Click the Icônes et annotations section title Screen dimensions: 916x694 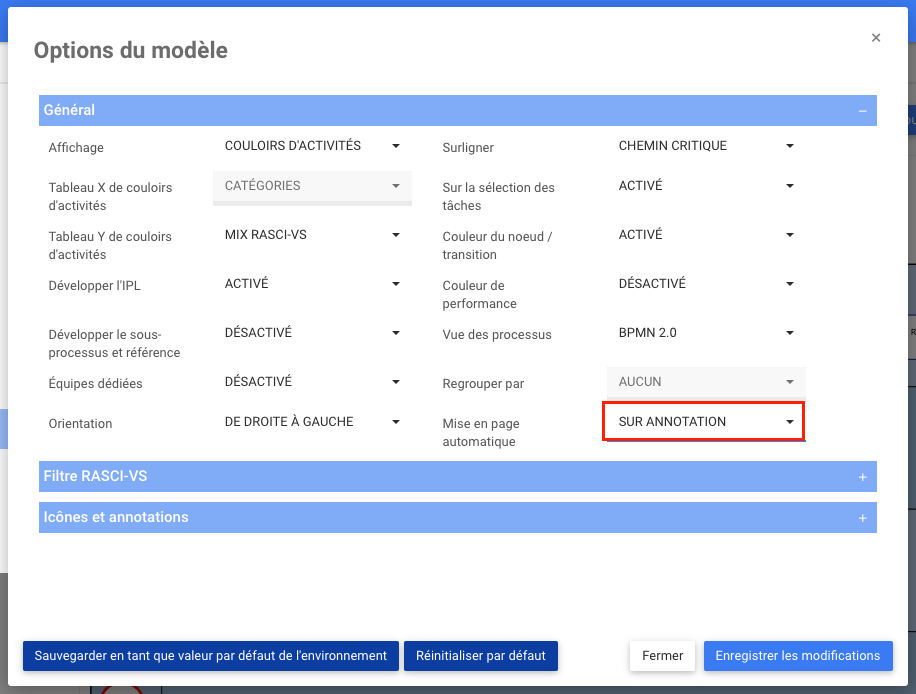point(116,517)
